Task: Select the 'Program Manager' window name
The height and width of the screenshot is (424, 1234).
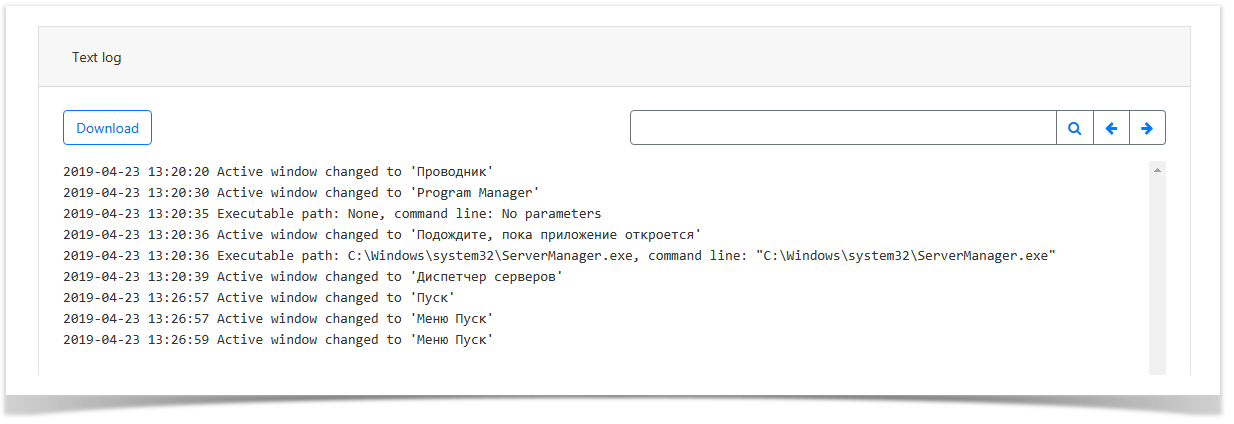Action: tap(475, 193)
